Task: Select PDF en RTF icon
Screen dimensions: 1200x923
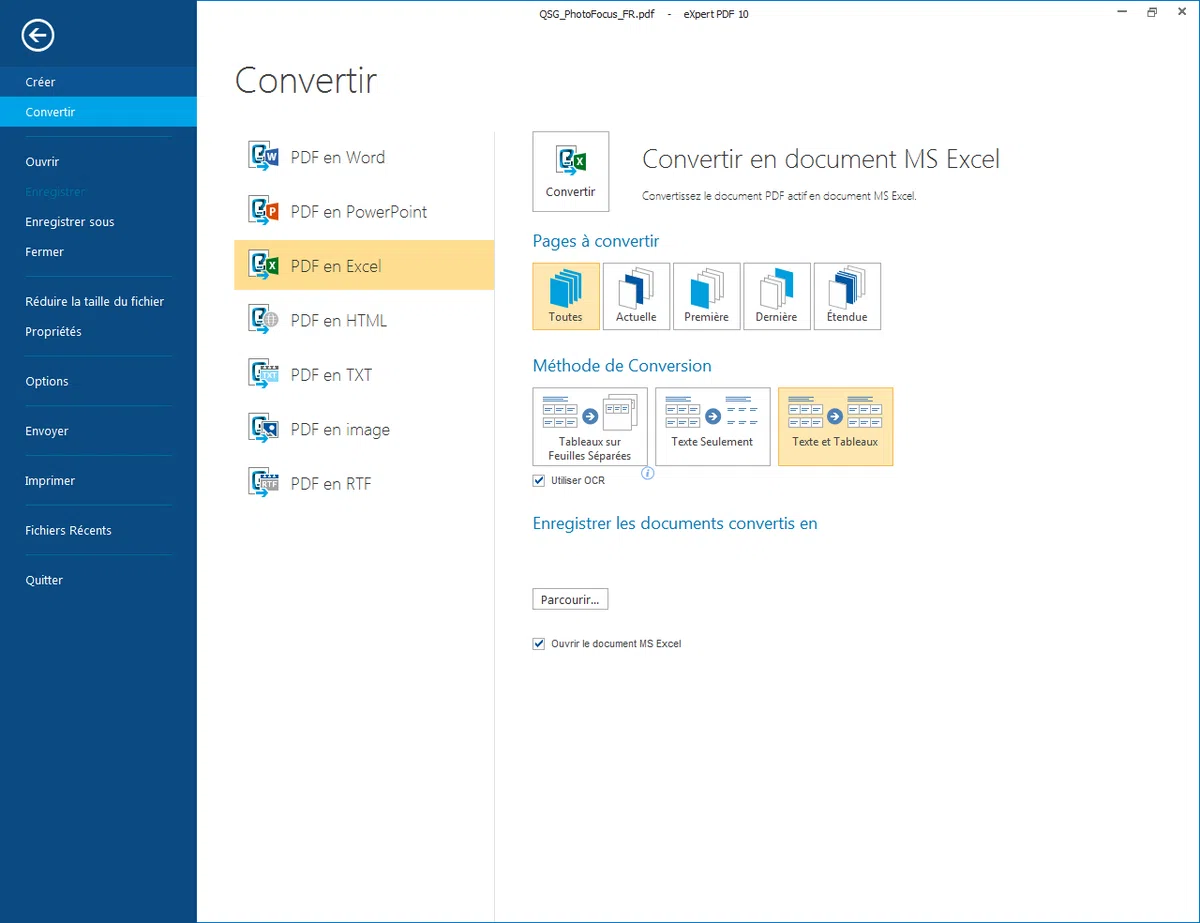Action: coord(263,483)
